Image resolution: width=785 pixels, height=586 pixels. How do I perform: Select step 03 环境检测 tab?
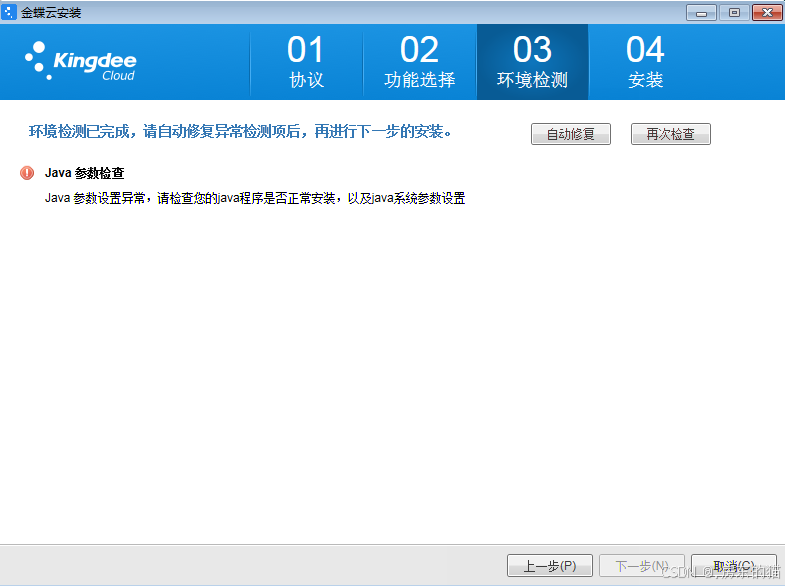[532, 62]
